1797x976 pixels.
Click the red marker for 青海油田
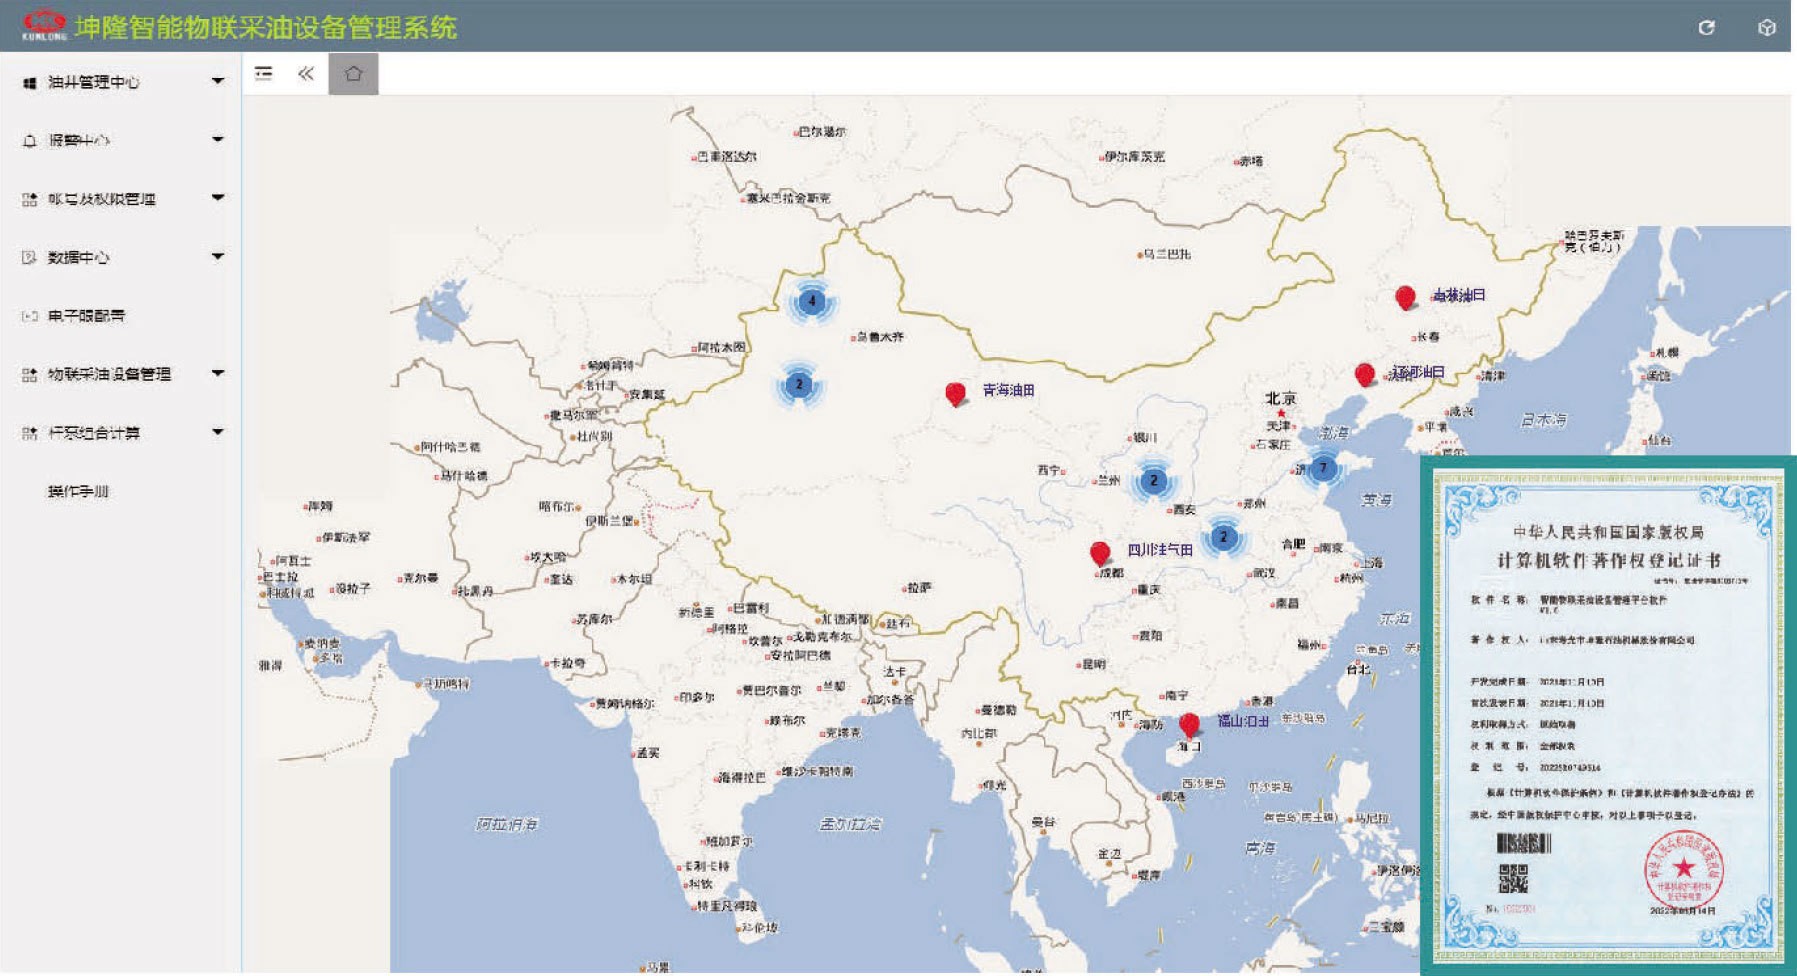click(955, 393)
